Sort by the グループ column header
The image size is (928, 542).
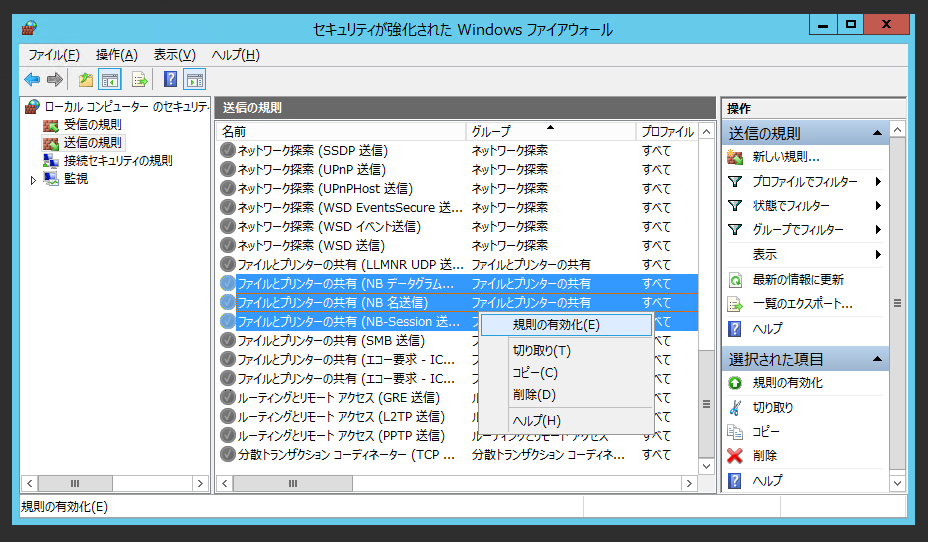point(551,131)
